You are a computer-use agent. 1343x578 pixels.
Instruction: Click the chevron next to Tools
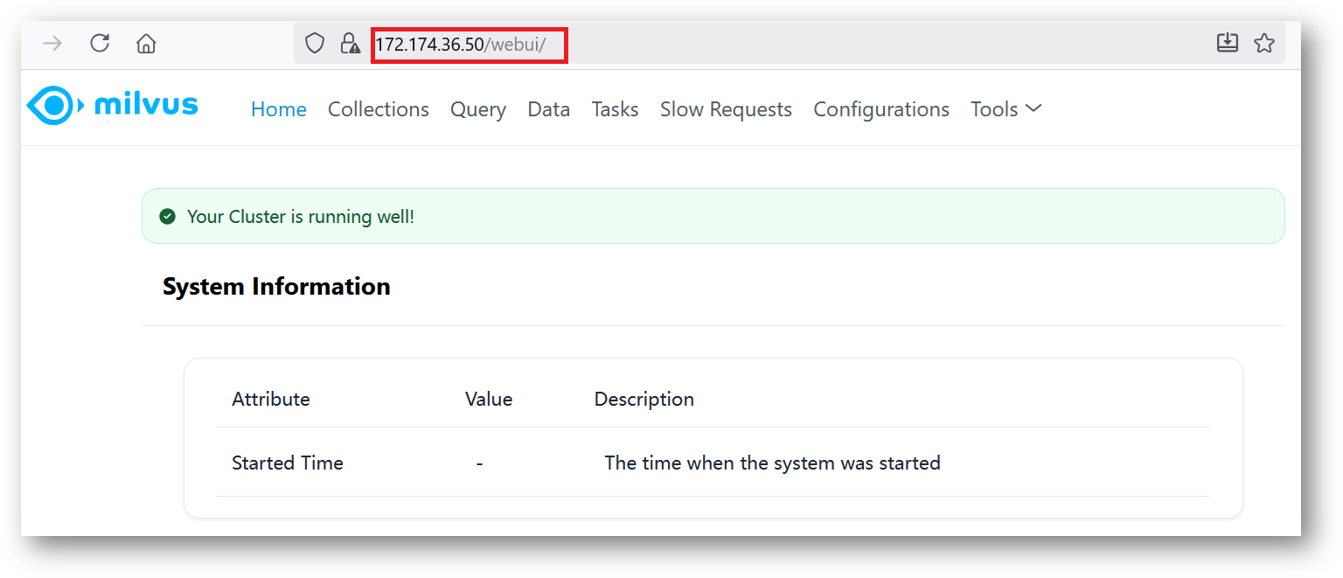1033,110
